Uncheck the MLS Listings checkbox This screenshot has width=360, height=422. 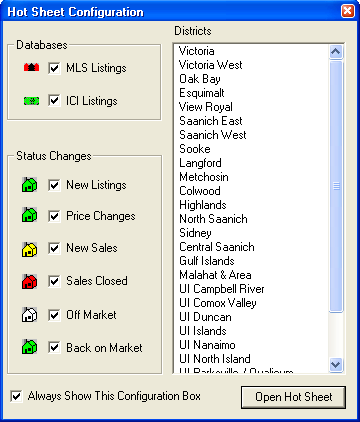[54, 68]
